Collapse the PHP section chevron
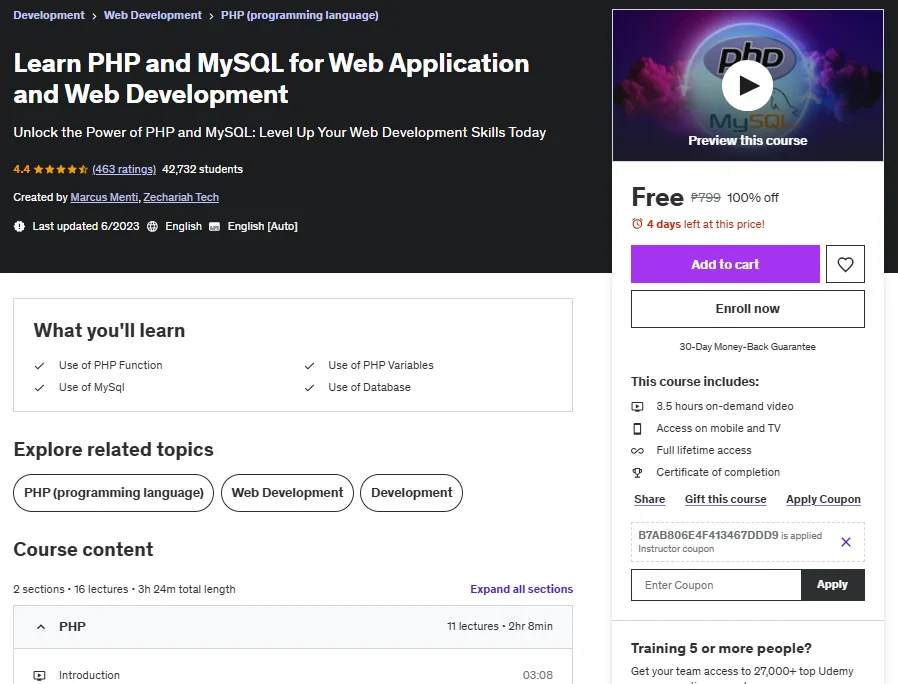 tap(41, 627)
